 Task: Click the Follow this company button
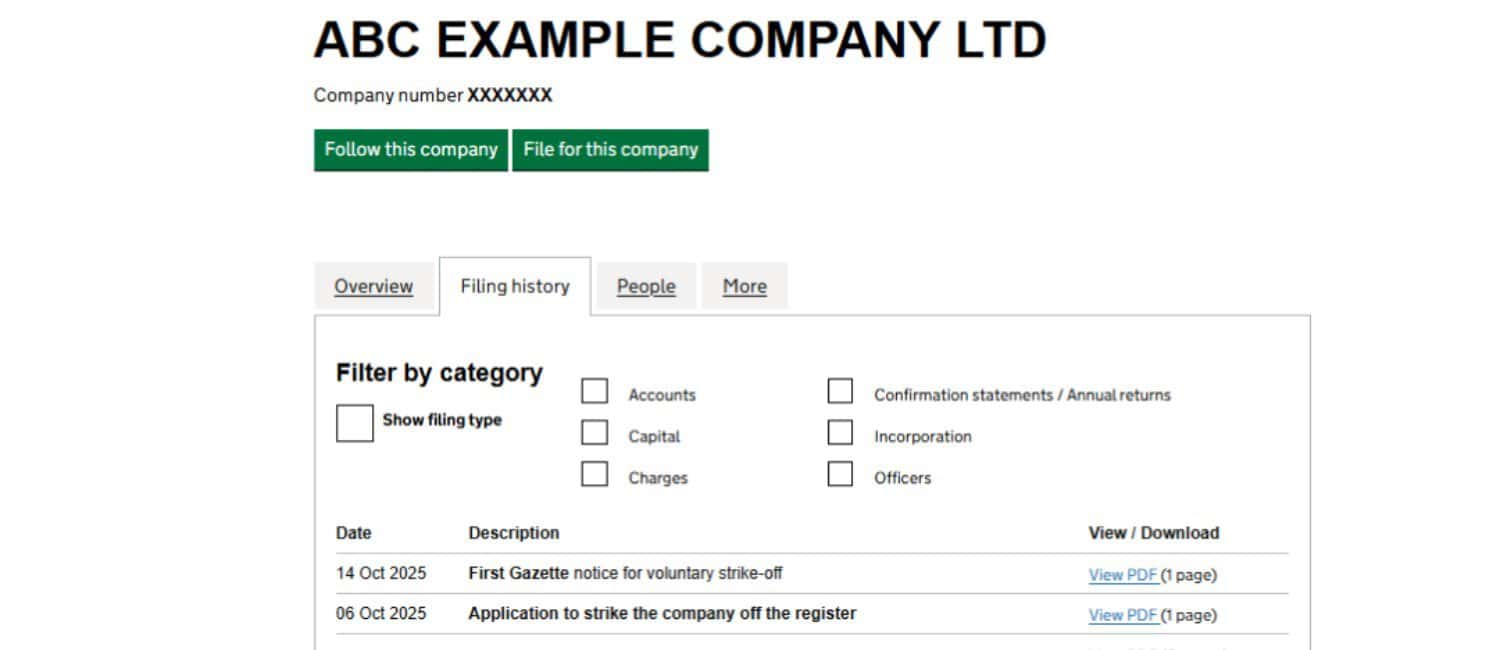coord(410,150)
